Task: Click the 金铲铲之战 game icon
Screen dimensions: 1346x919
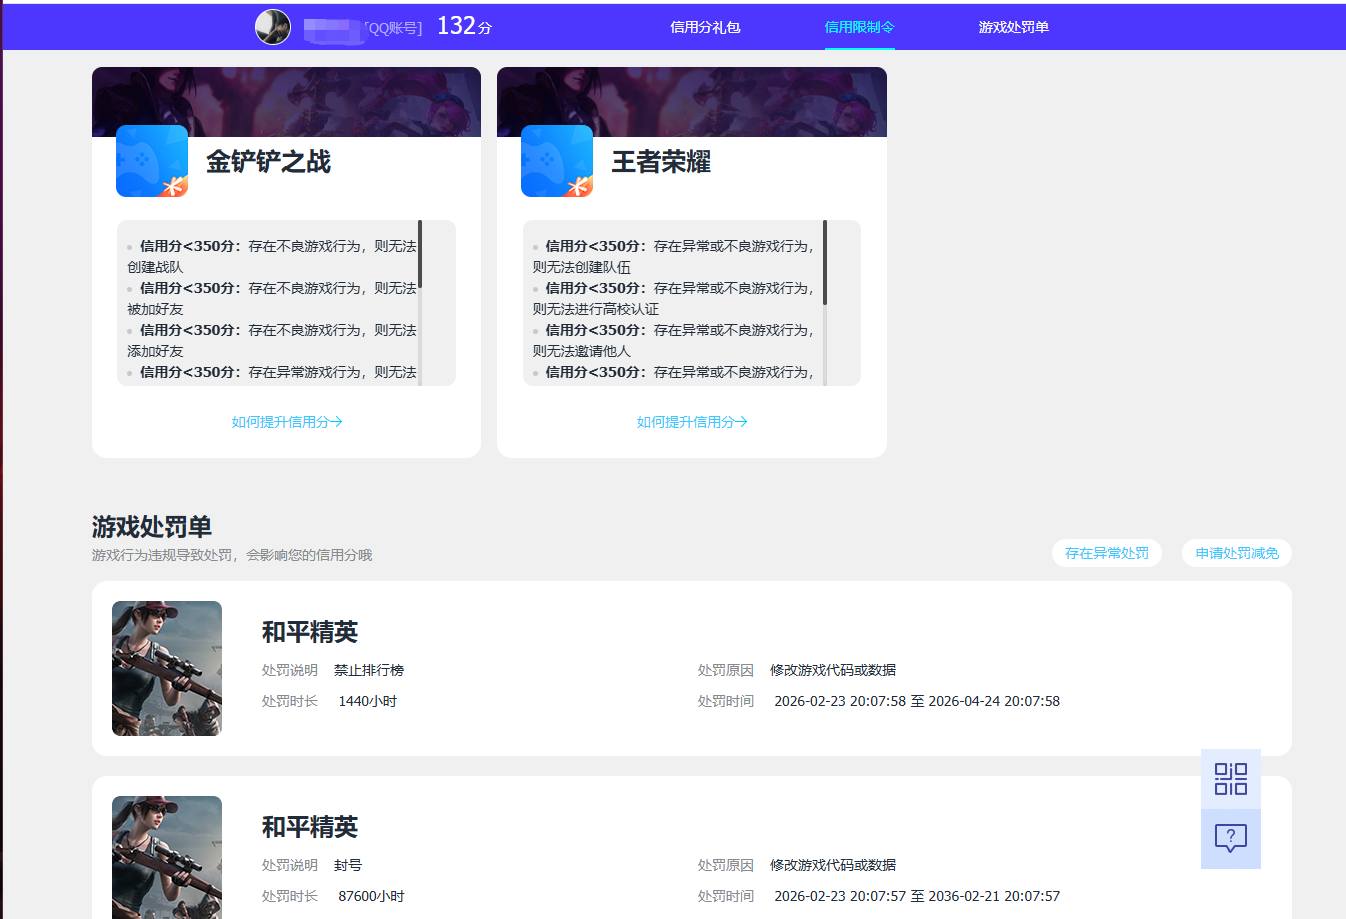Action: 152,161
